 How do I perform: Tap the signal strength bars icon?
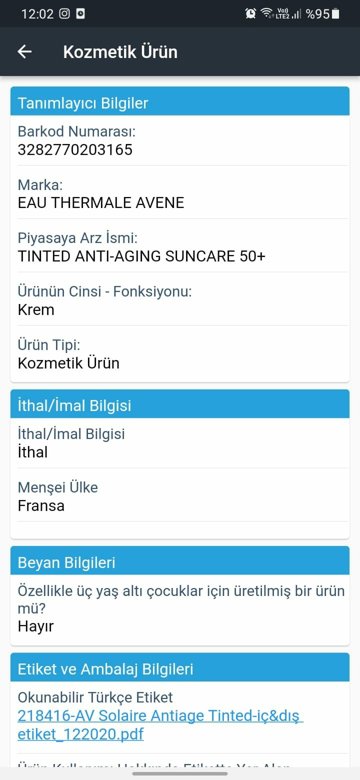coord(296,14)
